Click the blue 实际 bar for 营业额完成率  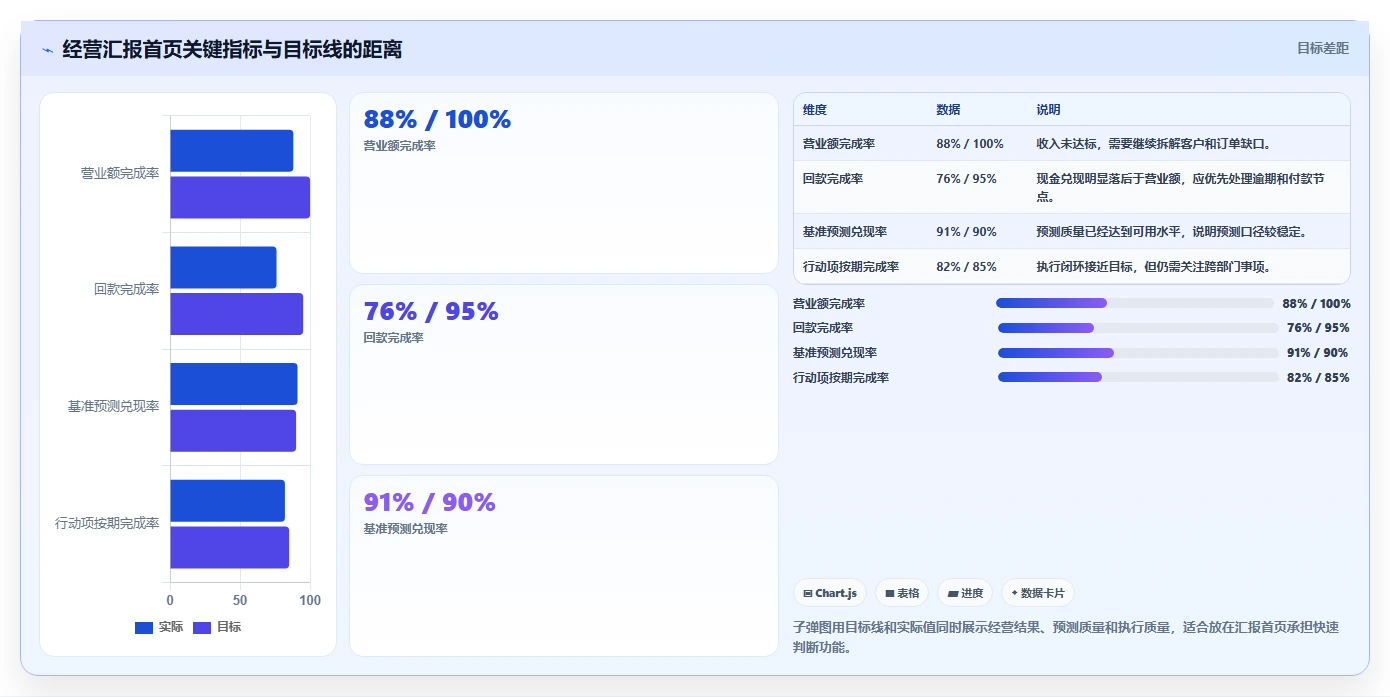pyautogui.click(x=231, y=151)
